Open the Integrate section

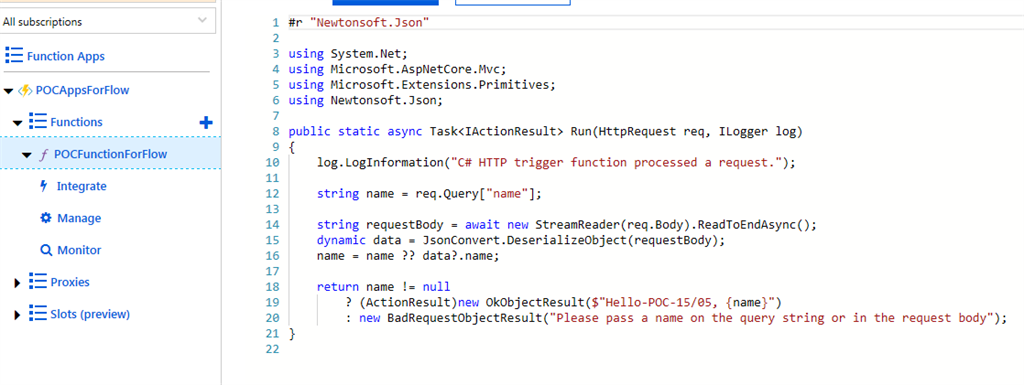pos(82,186)
